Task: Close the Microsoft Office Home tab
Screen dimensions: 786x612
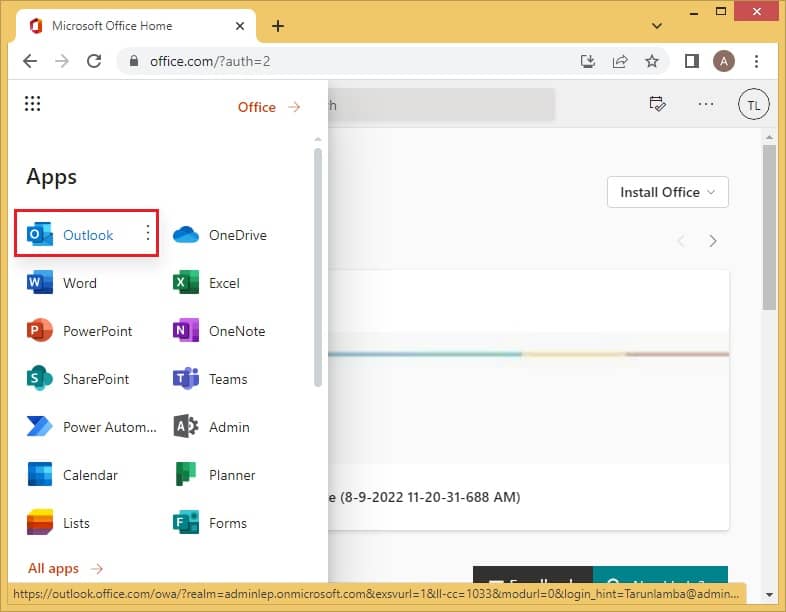Action: tap(240, 26)
